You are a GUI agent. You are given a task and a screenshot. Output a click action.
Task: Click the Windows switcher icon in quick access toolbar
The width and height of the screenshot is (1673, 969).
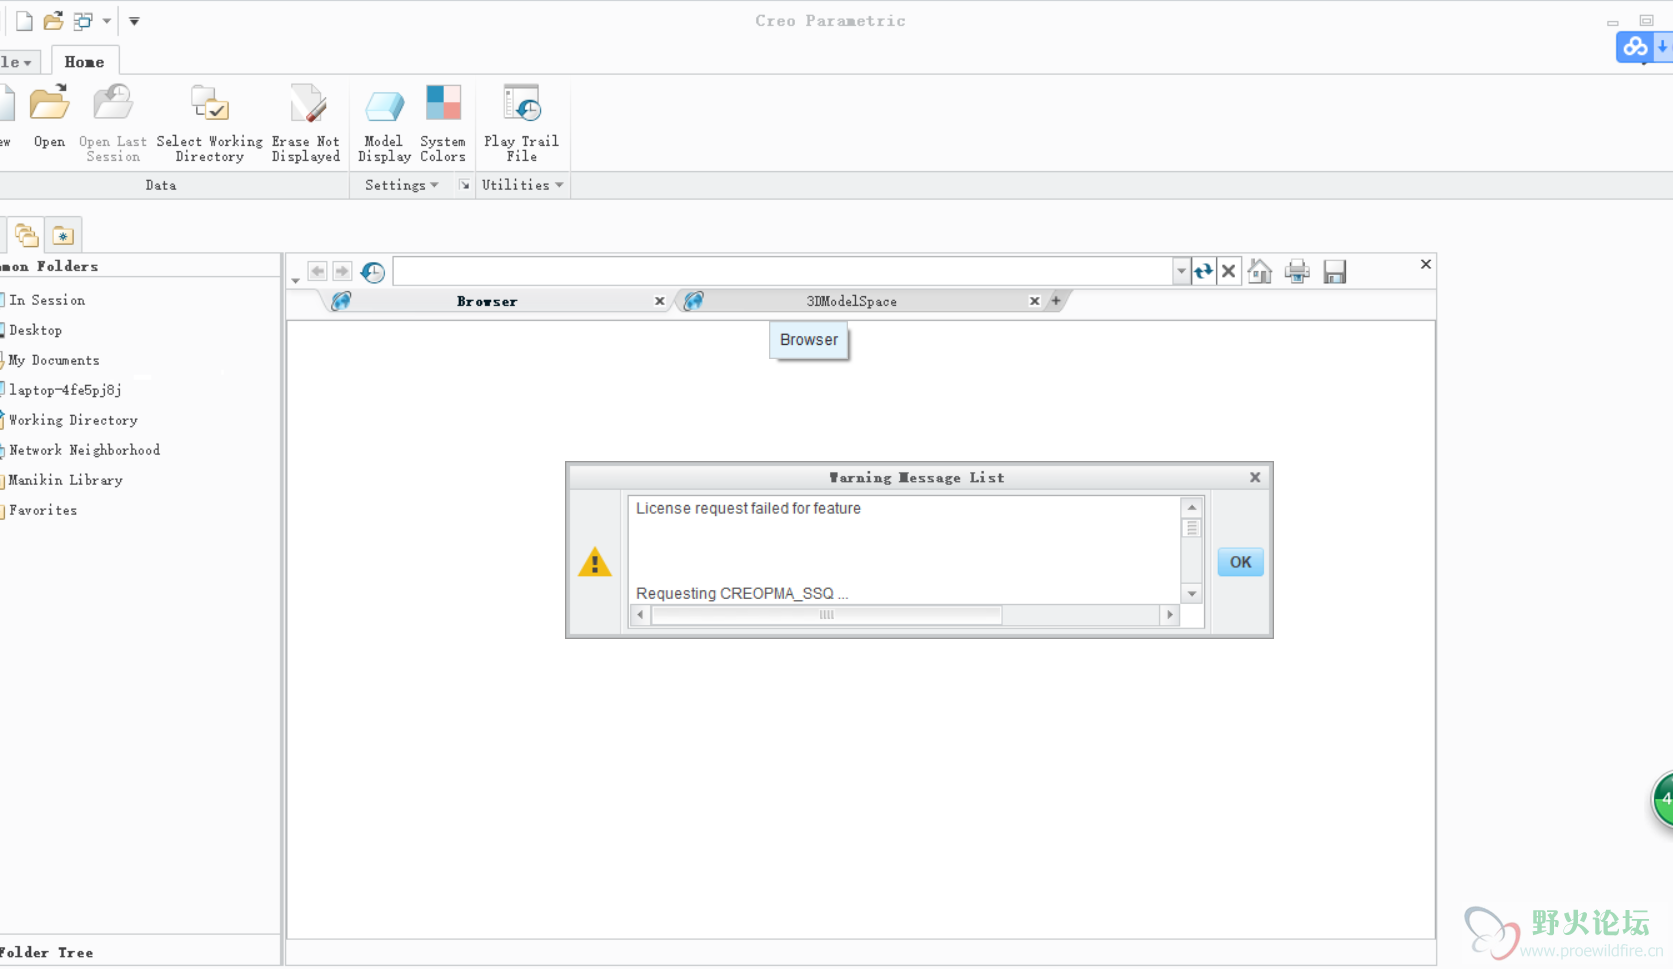tap(83, 20)
